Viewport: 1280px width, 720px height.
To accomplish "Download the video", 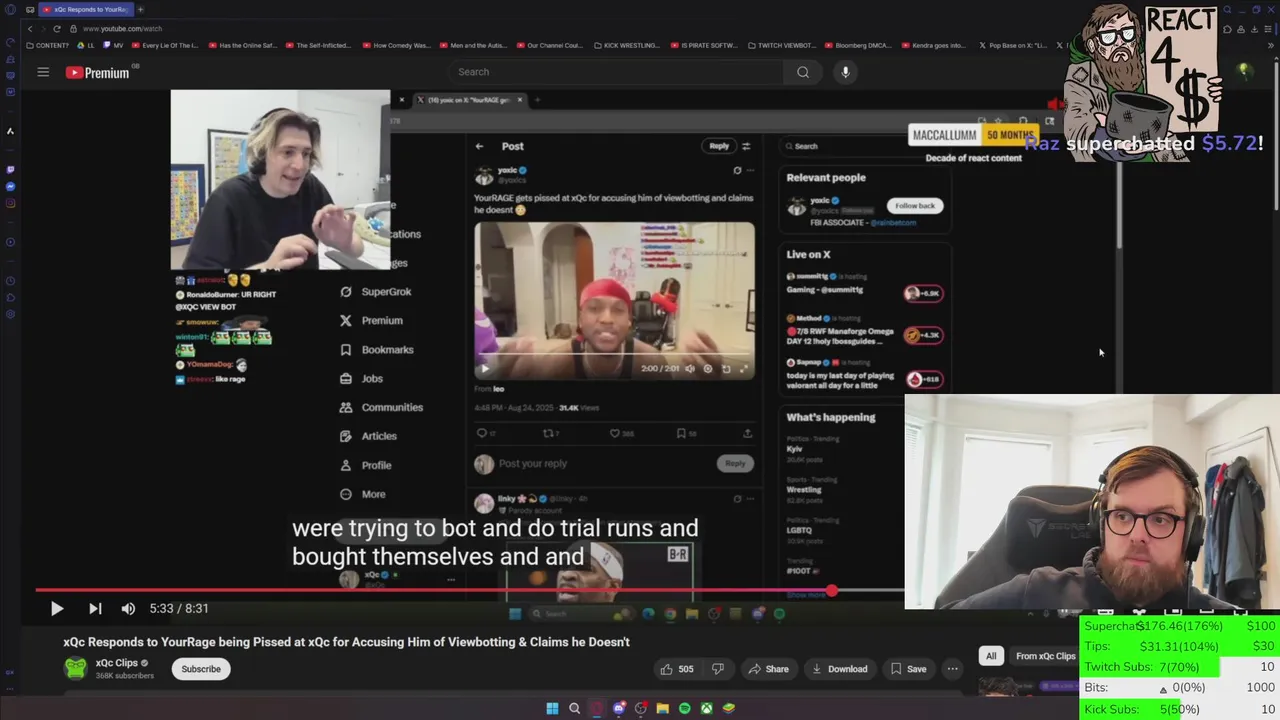I will click(x=839, y=669).
